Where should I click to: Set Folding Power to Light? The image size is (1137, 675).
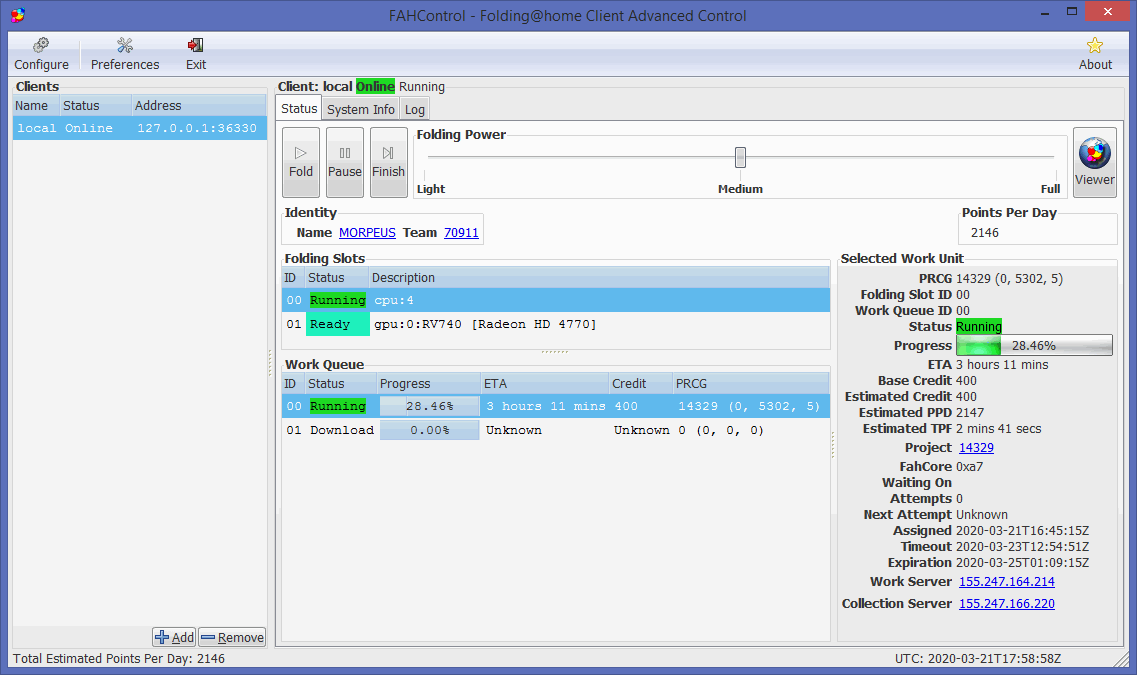(x=431, y=189)
